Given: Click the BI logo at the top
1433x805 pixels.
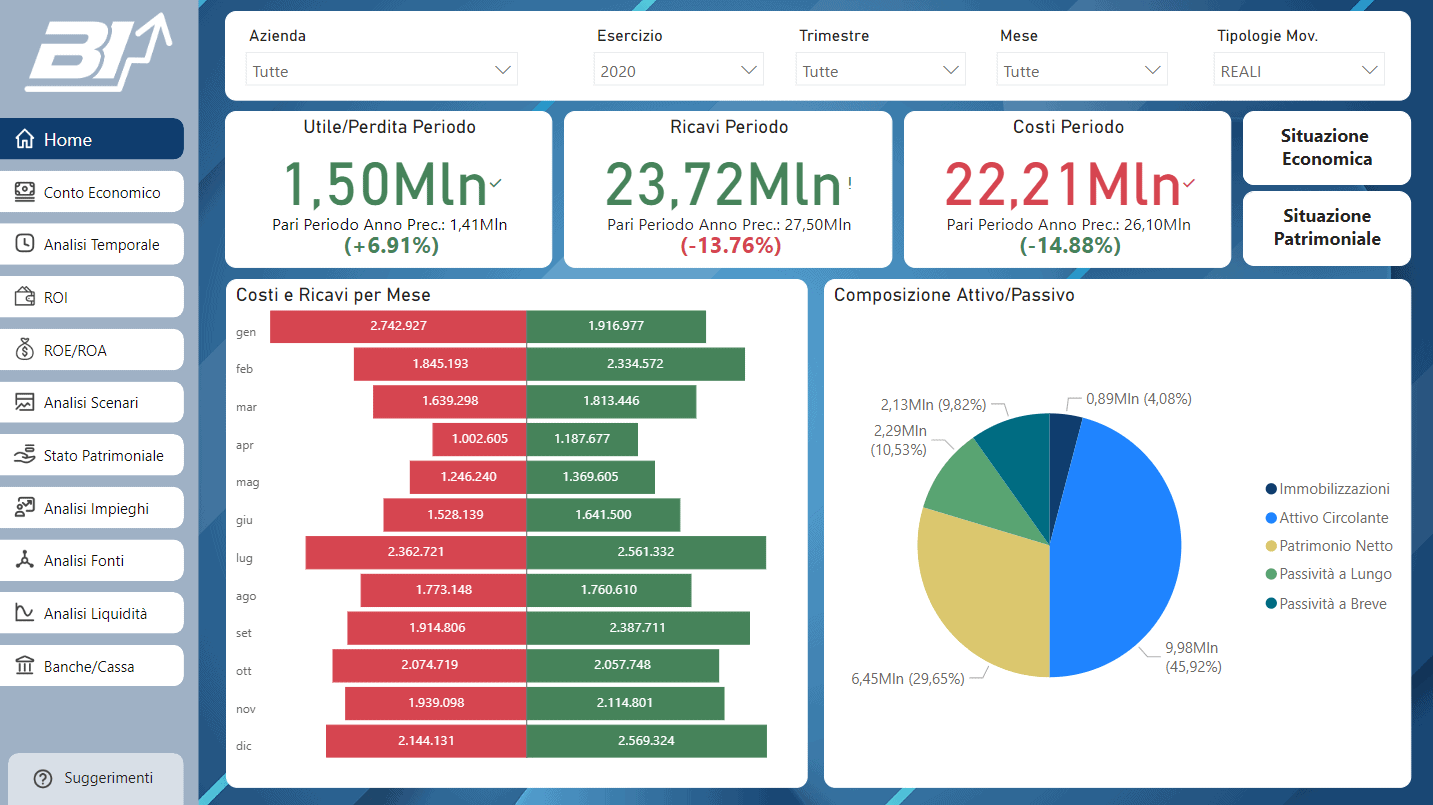Looking at the screenshot, I should 98,55.
